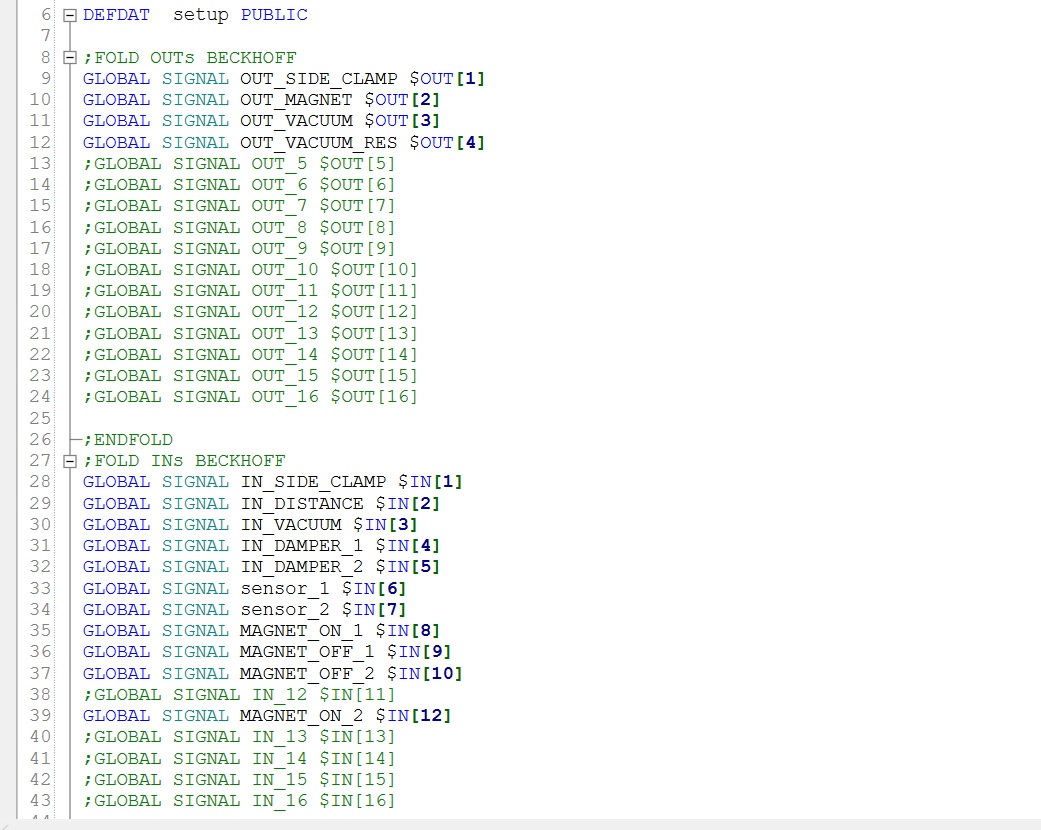Click the MAGNET_ON_1 signal name
This screenshot has width=1041, height=830.
[x=302, y=631]
